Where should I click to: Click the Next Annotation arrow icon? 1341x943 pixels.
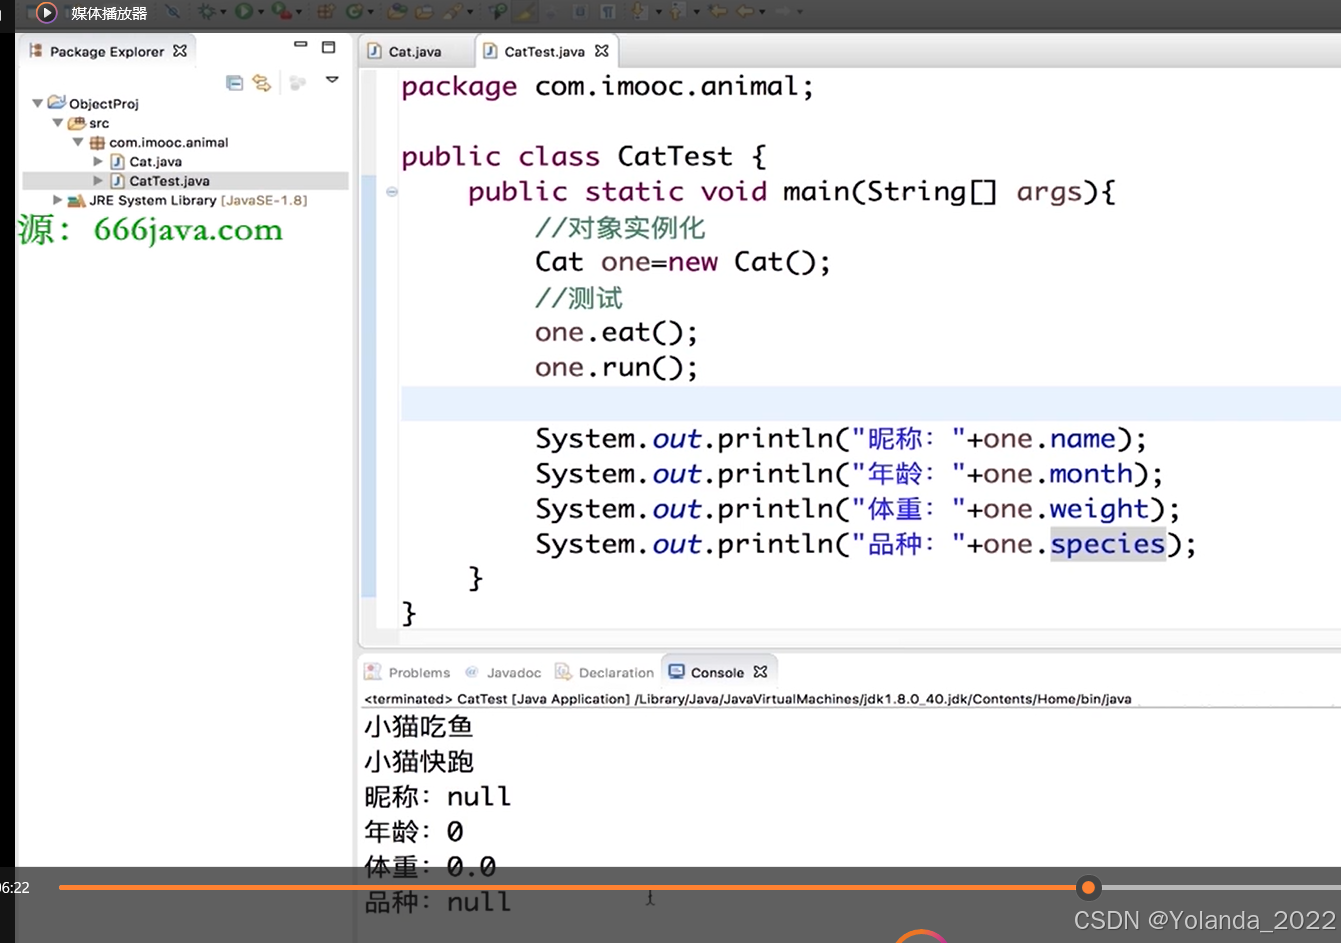click(639, 12)
